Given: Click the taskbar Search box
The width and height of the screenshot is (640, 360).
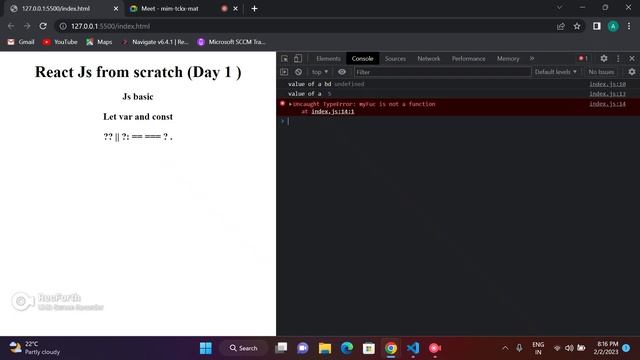Looking at the screenshot, I should (x=244, y=348).
